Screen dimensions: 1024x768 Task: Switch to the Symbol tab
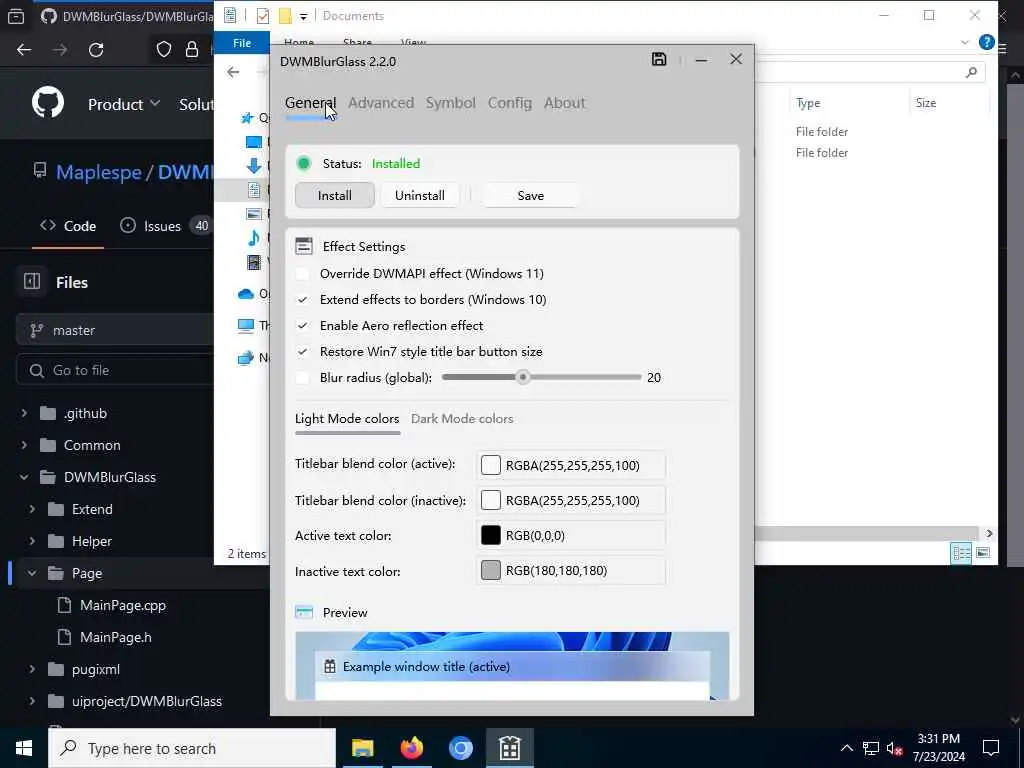(x=451, y=103)
